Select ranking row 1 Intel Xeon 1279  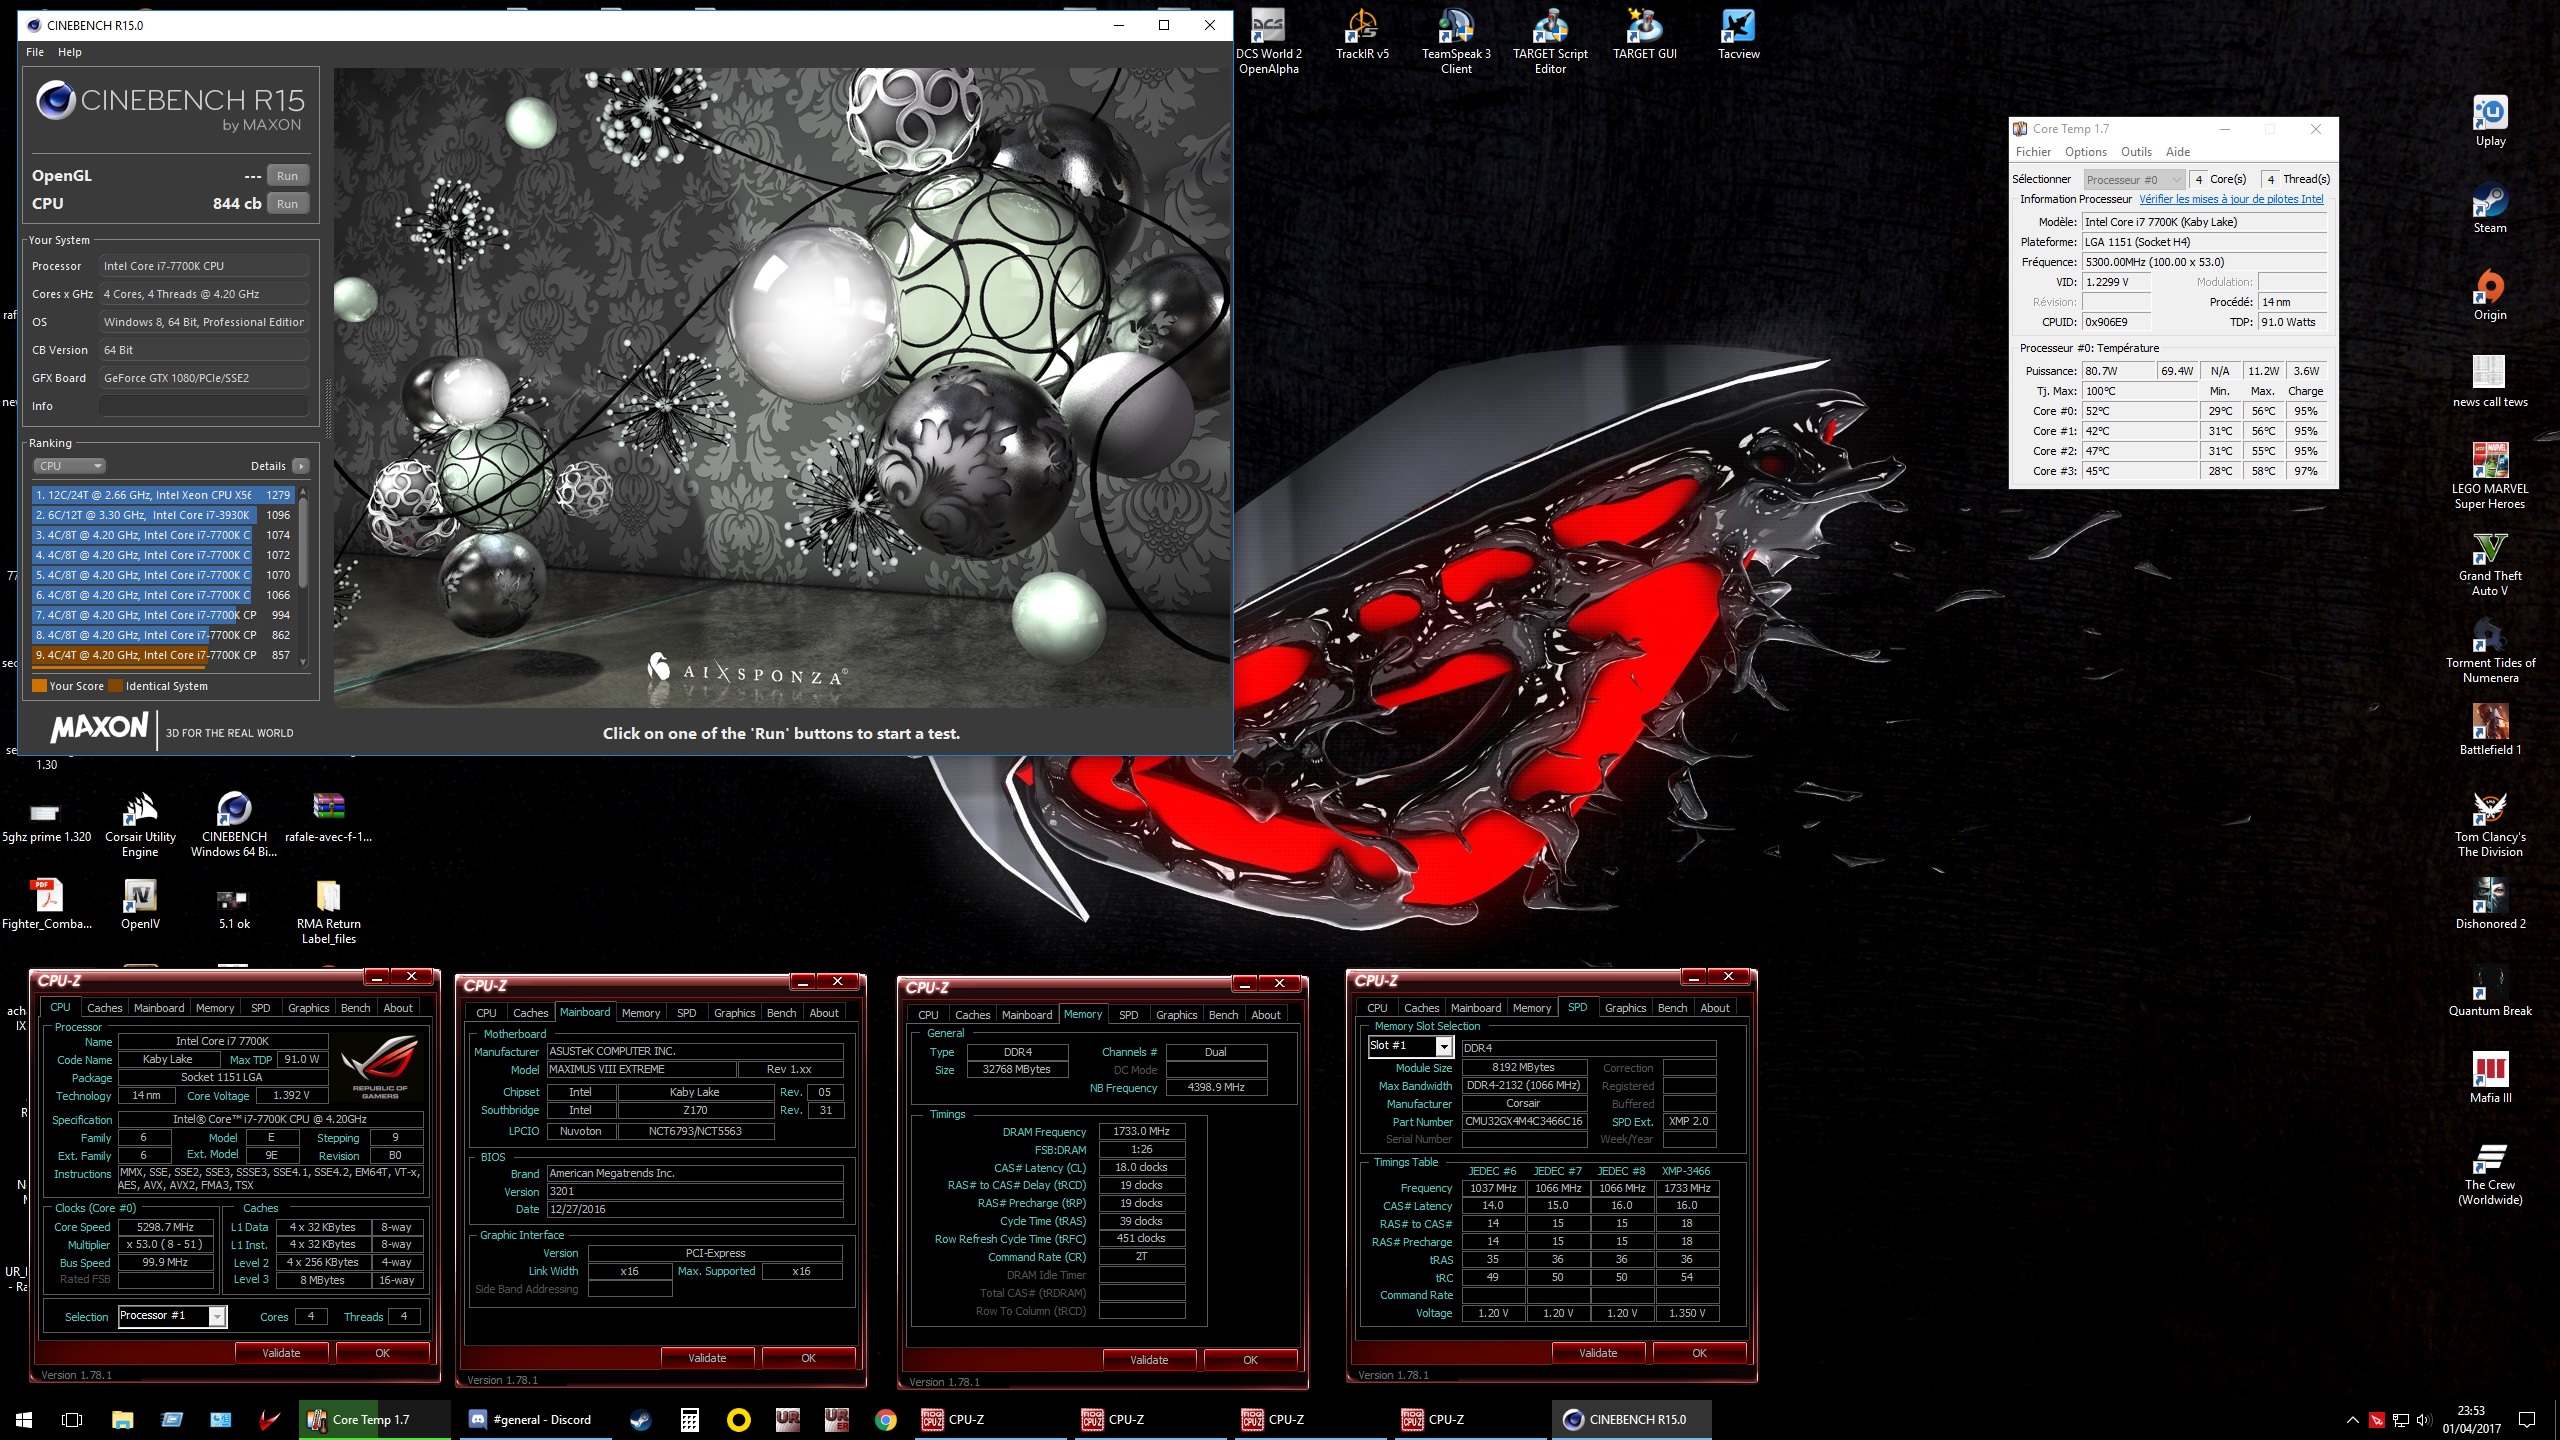162,495
